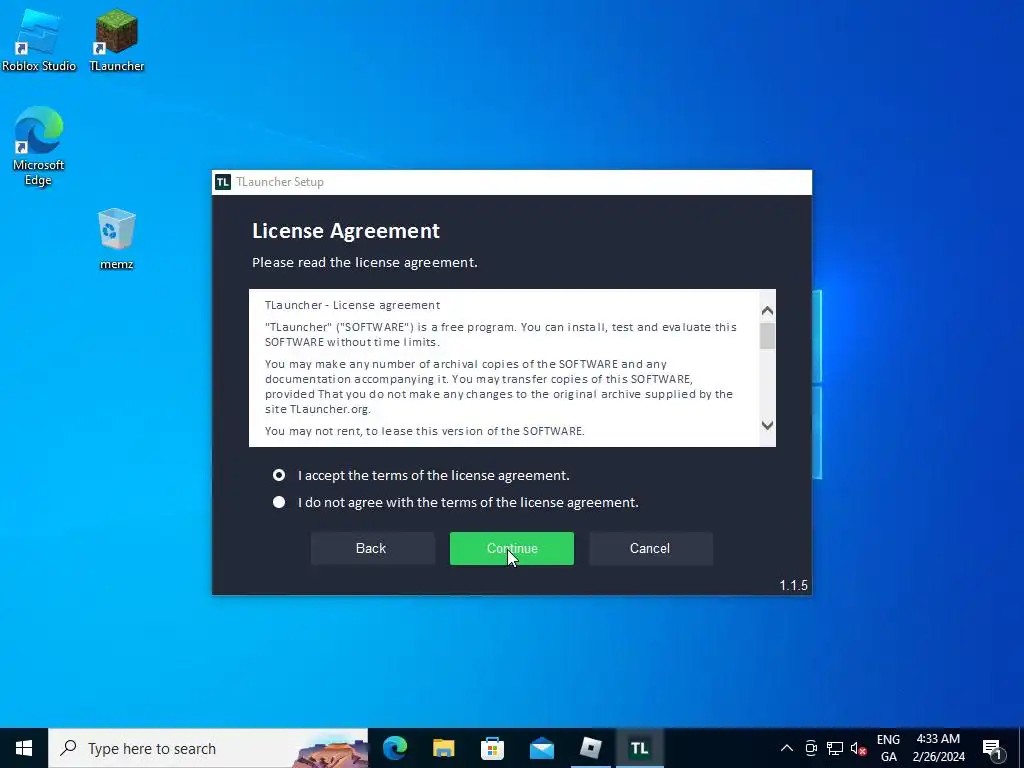Viewport: 1024px width, 768px height.
Task: Click 'You may not rent' license line
Action: pos(424,431)
